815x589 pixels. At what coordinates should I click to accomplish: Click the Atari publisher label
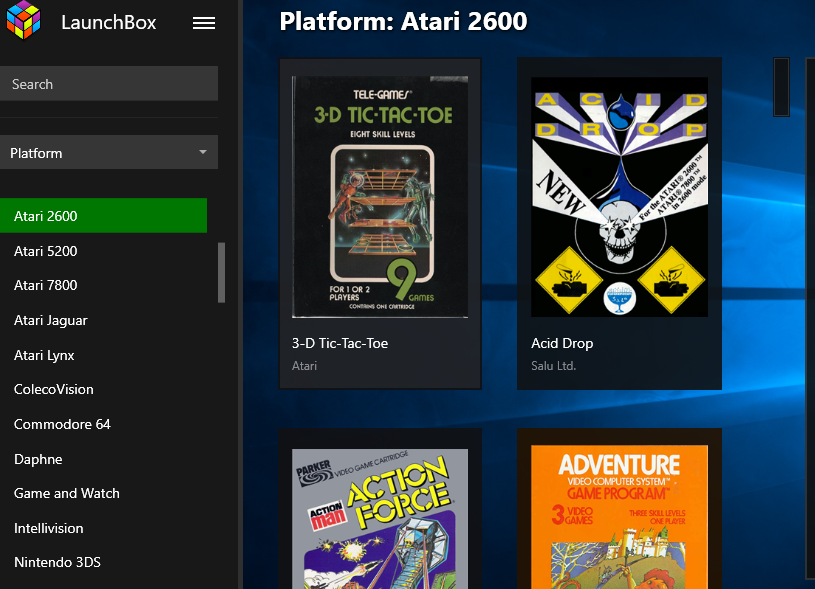pyautogui.click(x=304, y=366)
